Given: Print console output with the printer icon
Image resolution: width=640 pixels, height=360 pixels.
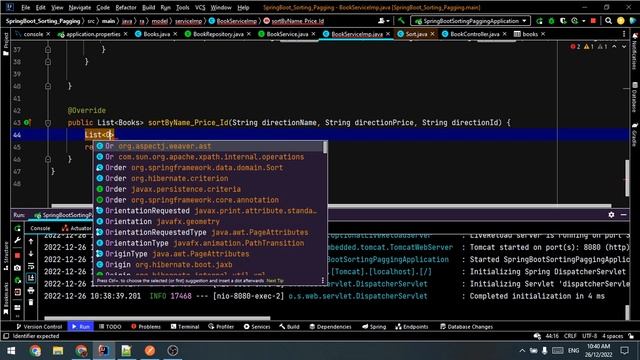Looking at the screenshot, I should [x=31, y=290].
